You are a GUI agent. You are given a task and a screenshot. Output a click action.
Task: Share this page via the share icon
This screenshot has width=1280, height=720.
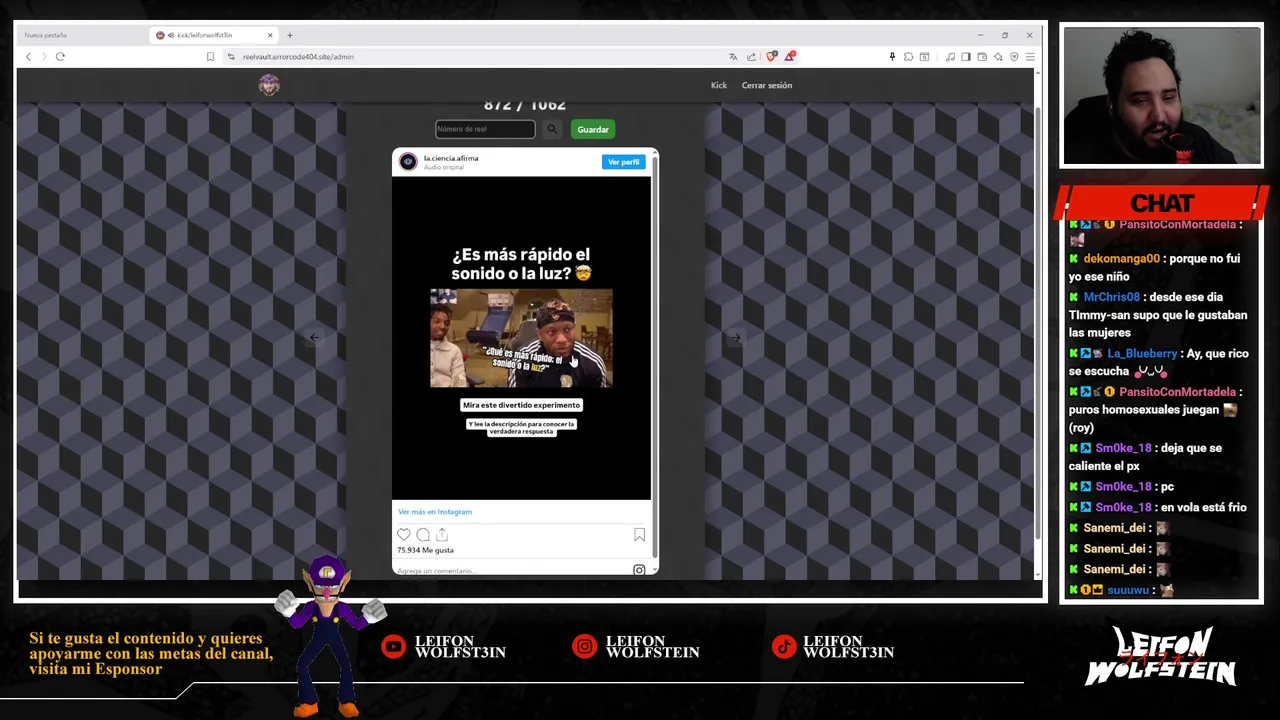tap(751, 57)
